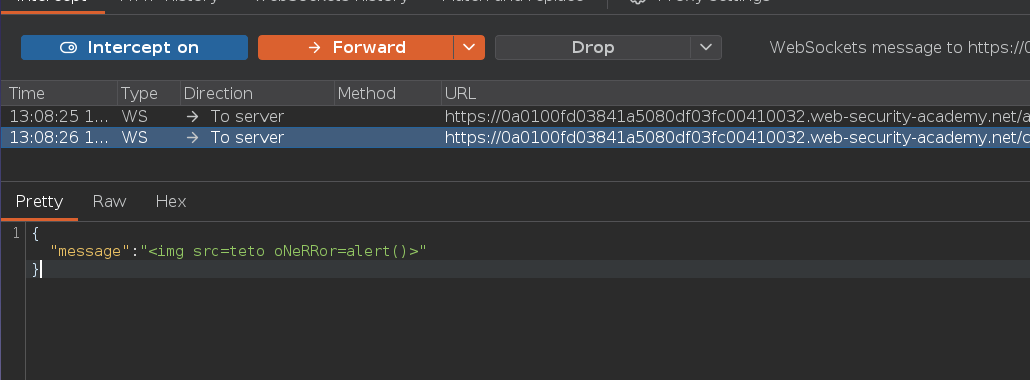Click the Drop button
Screen dimensions: 1030x380
[x=593, y=47]
